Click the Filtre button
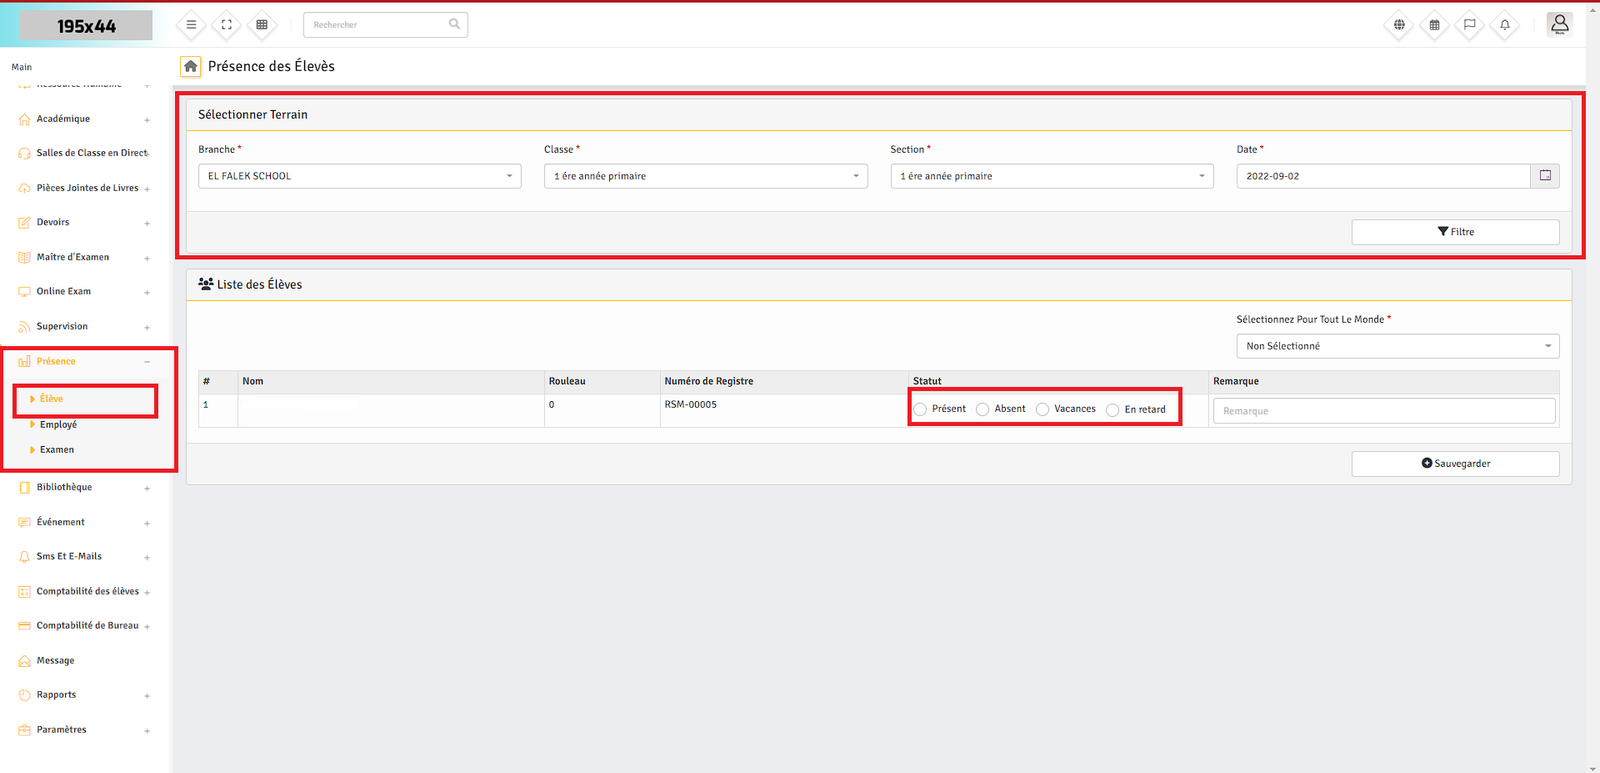 click(1455, 232)
